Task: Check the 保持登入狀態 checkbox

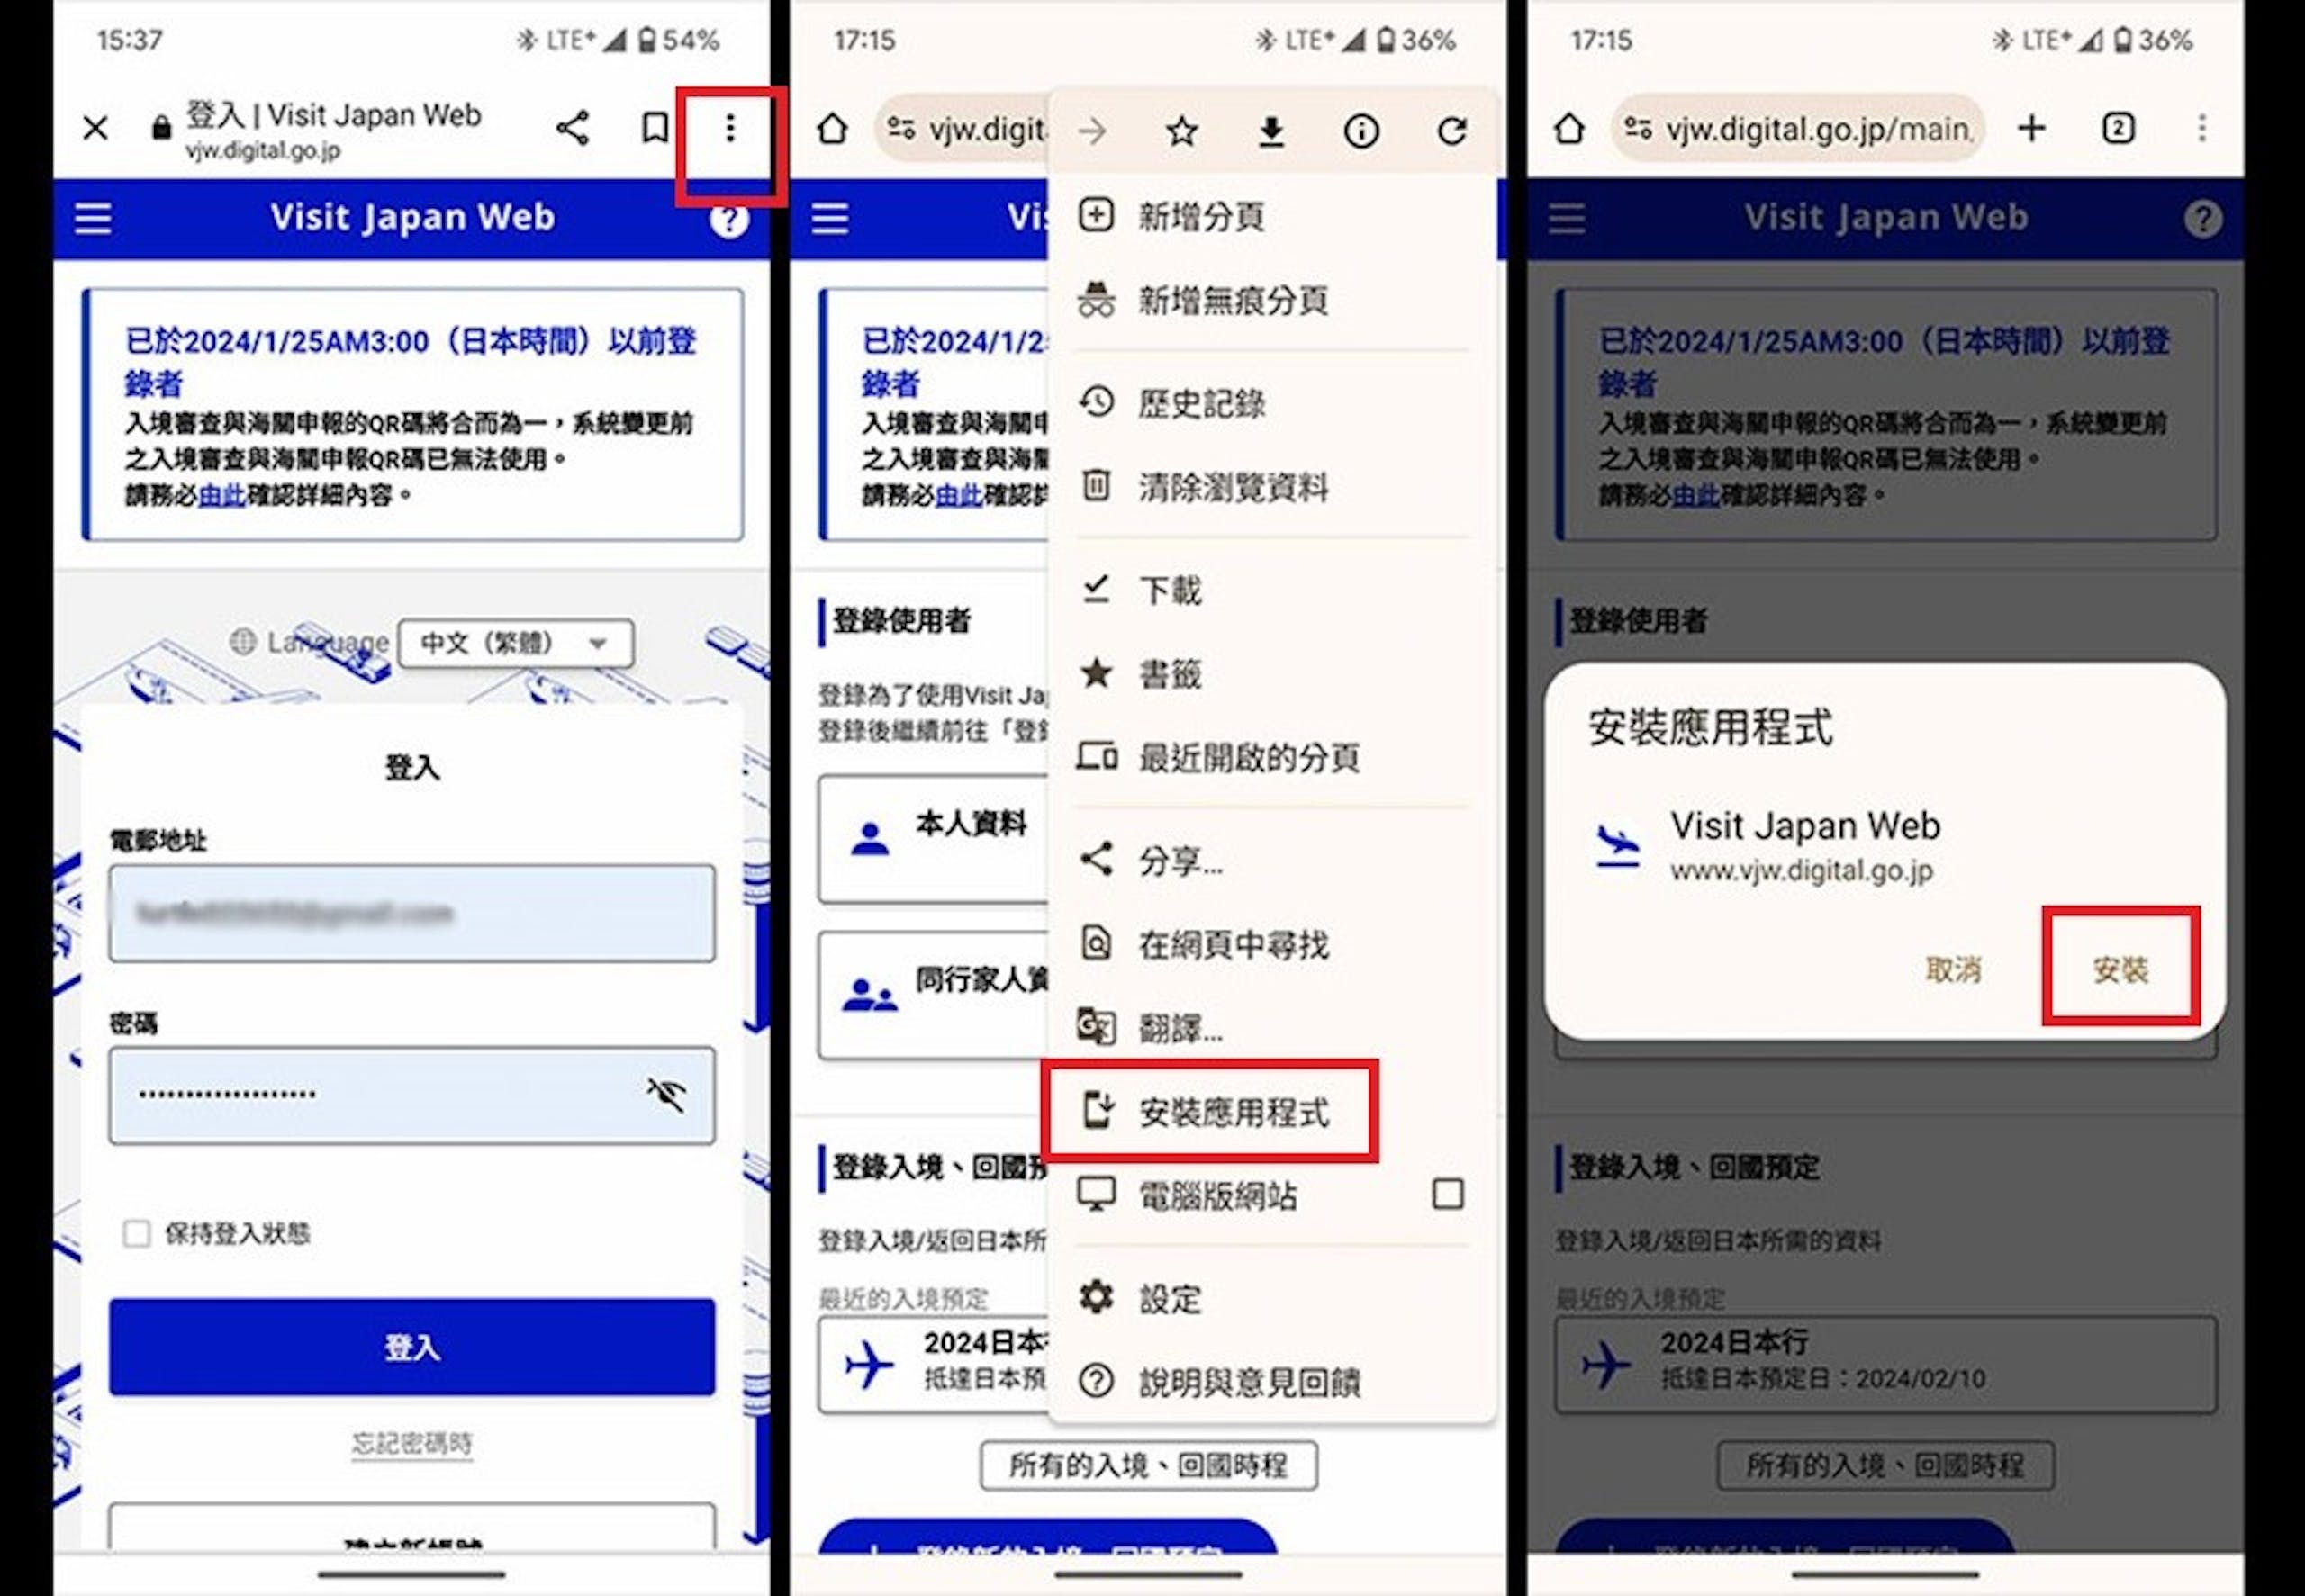Action: click(136, 1233)
